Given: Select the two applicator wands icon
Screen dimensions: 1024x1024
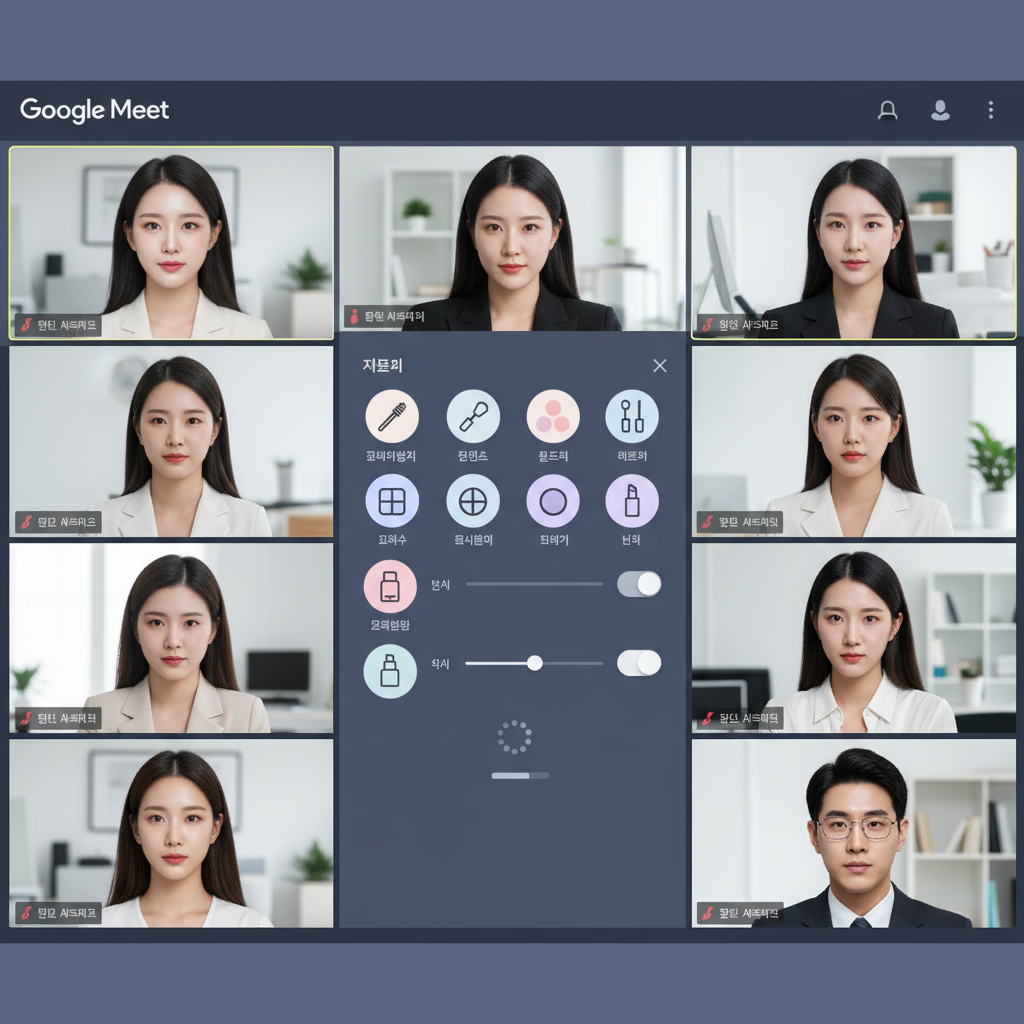Looking at the screenshot, I should point(632,416).
